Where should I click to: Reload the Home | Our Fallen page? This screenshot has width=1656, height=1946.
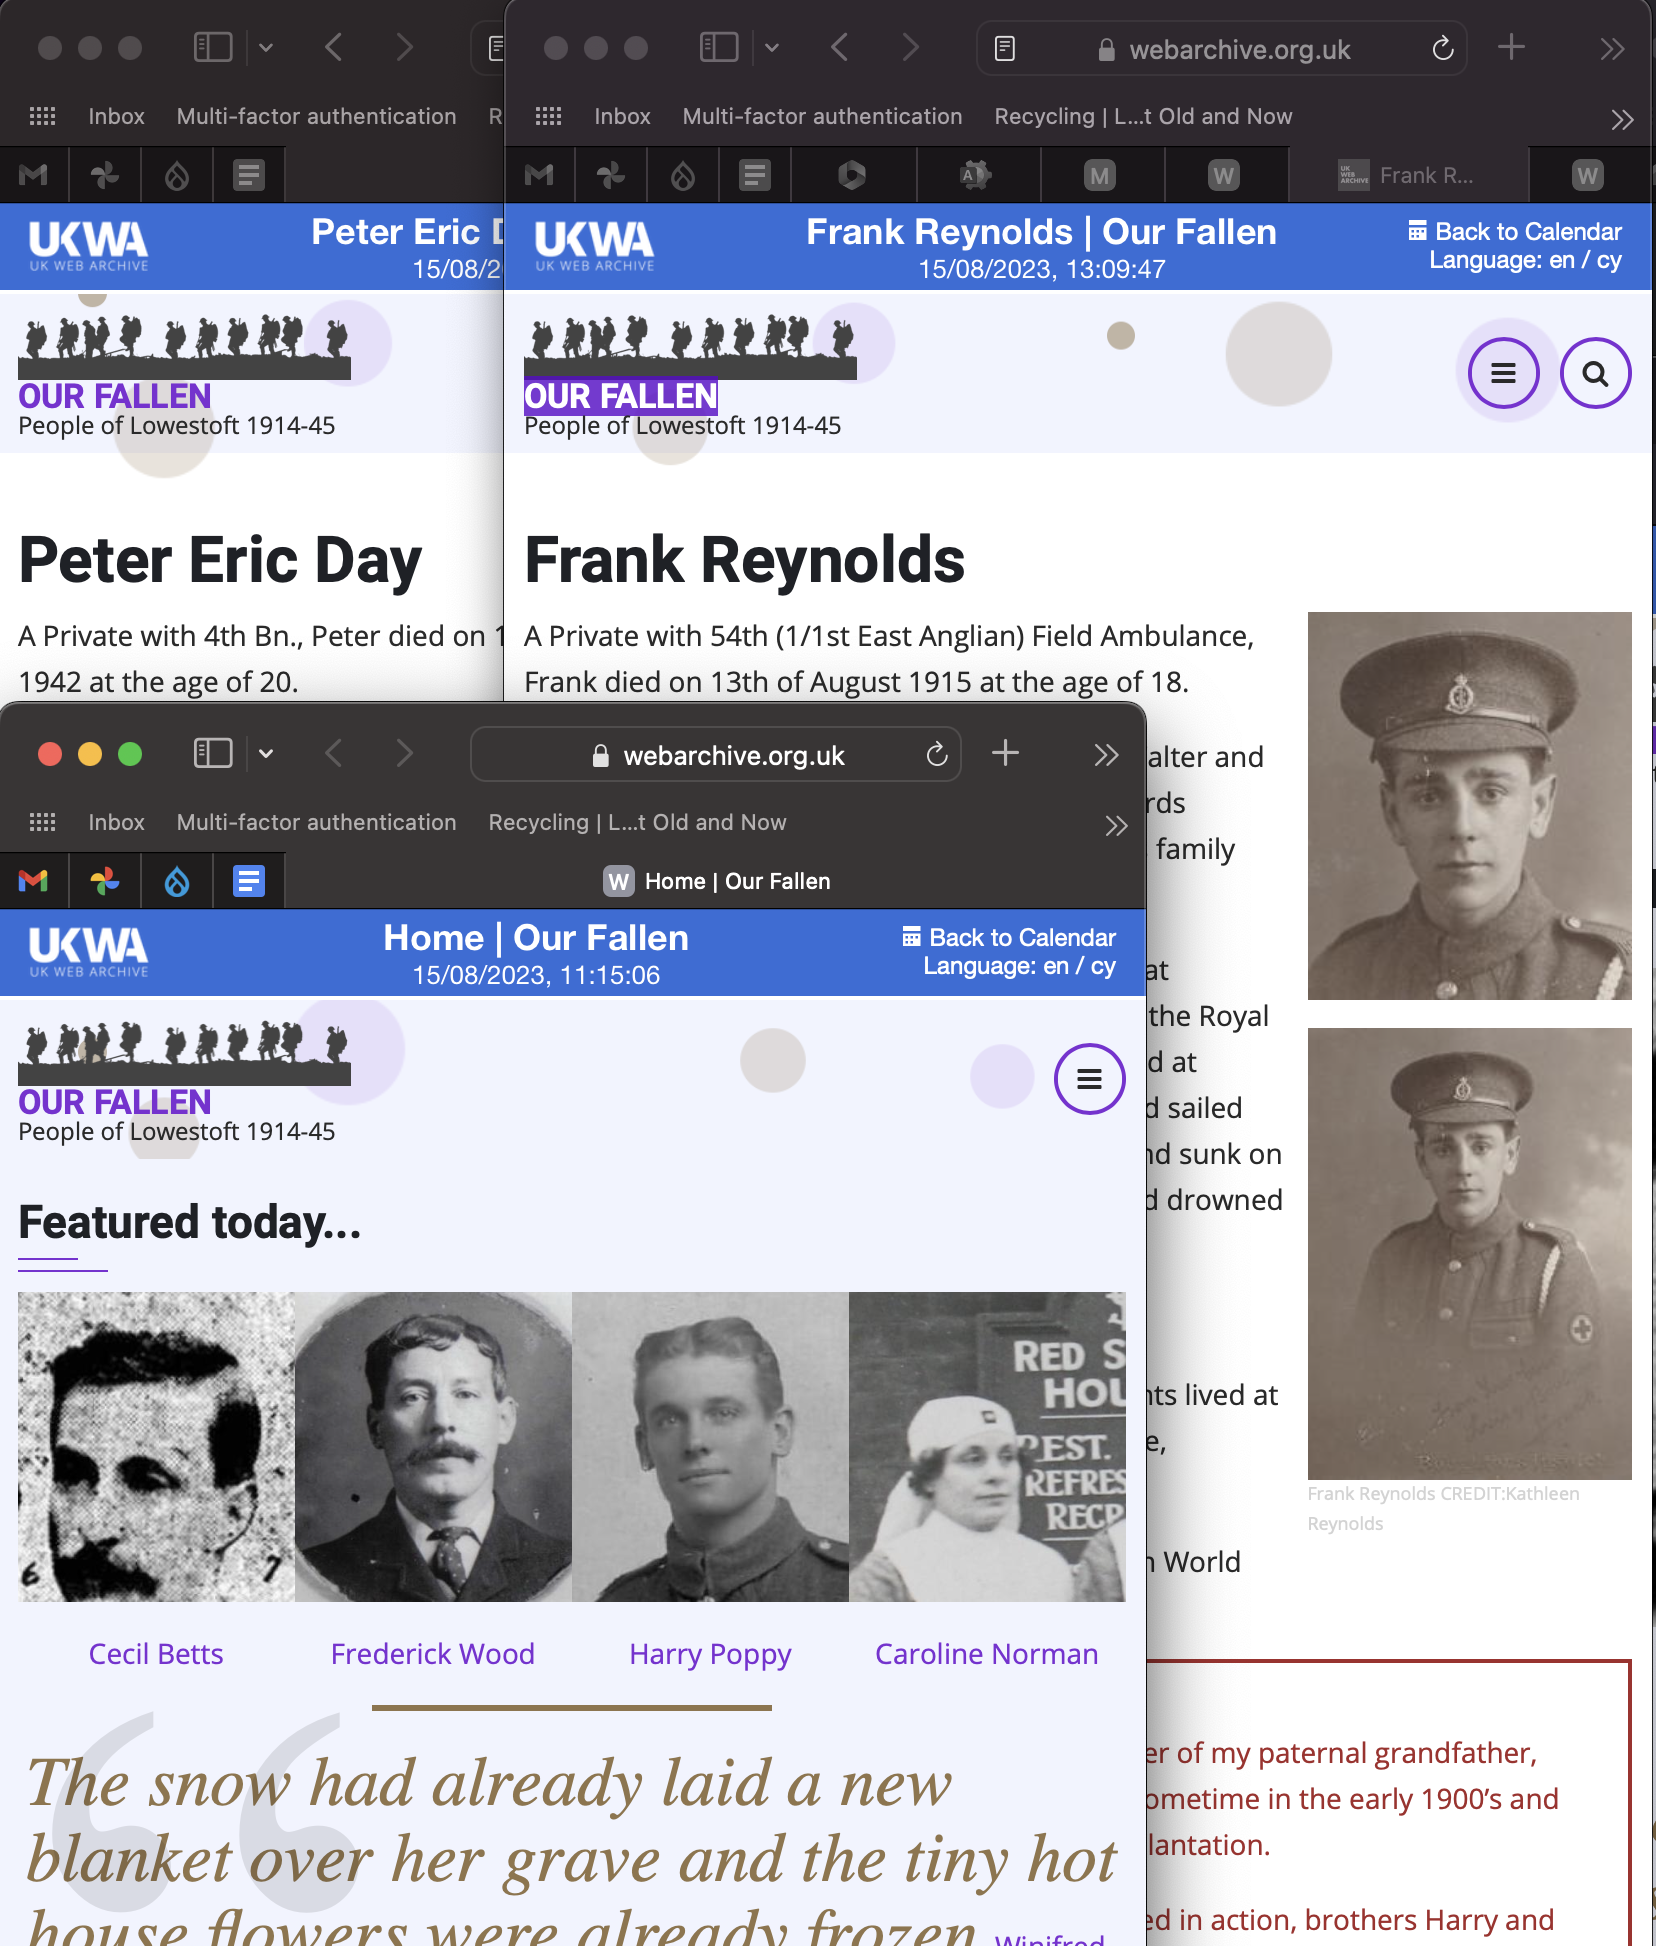(936, 754)
